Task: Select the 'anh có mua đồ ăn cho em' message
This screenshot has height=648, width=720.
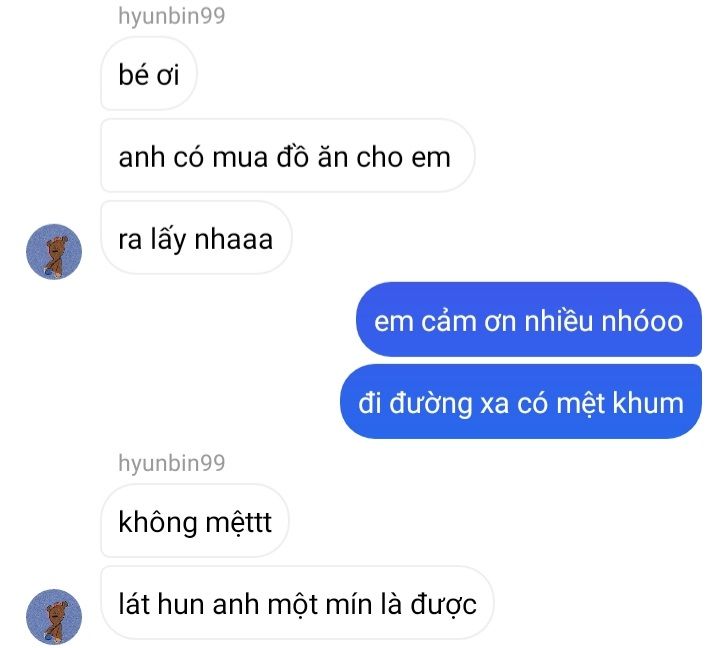Action: click(287, 156)
